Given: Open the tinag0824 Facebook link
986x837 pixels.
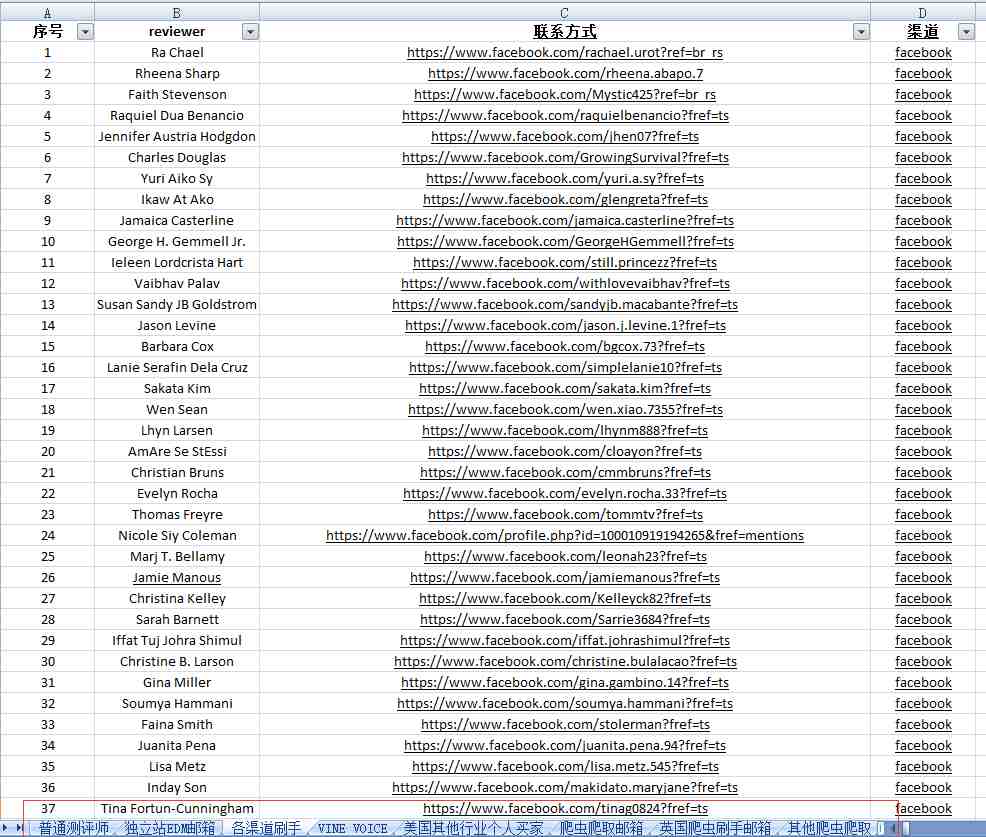Looking at the screenshot, I should [x=565, y=809].
